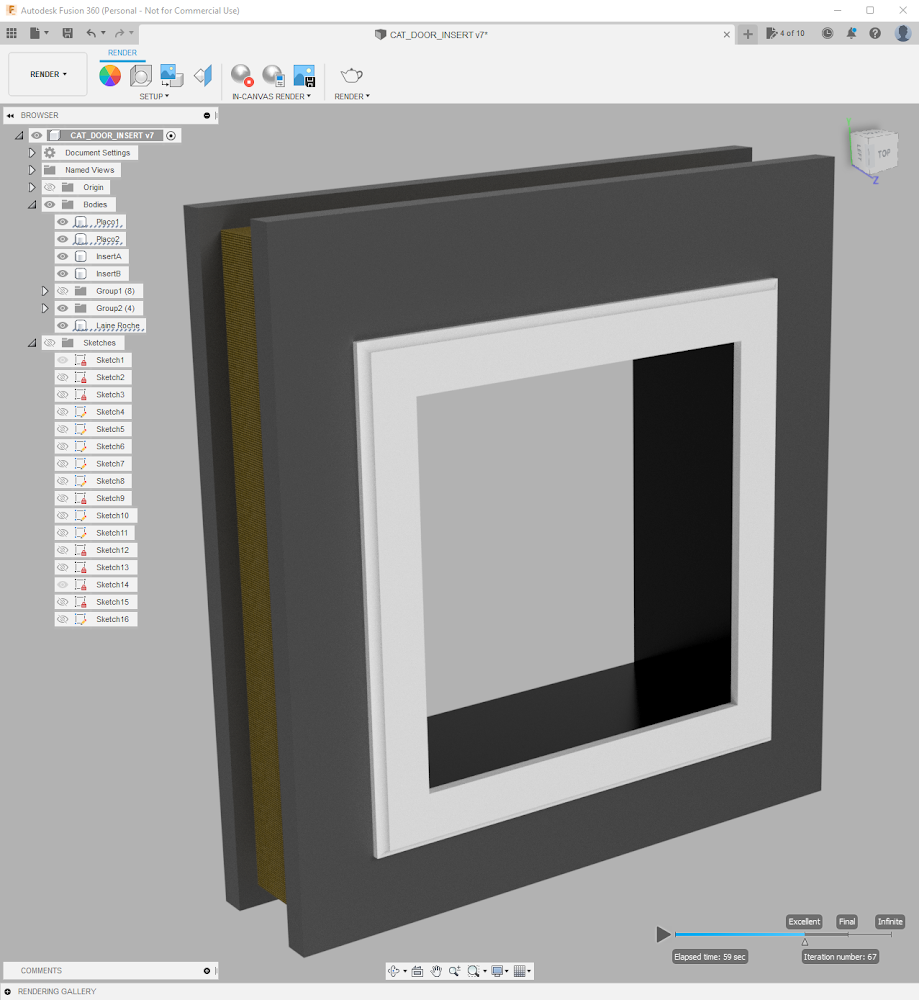Show the hidden Group1 folder
This screenshot has width=919, height=1000.
[62, 290]
